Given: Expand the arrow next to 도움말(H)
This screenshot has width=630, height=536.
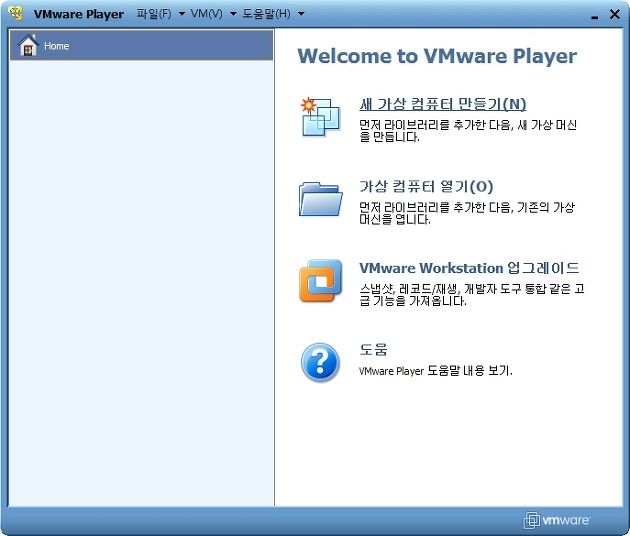Looking at the screenshot, I should [x=301, y=14].
